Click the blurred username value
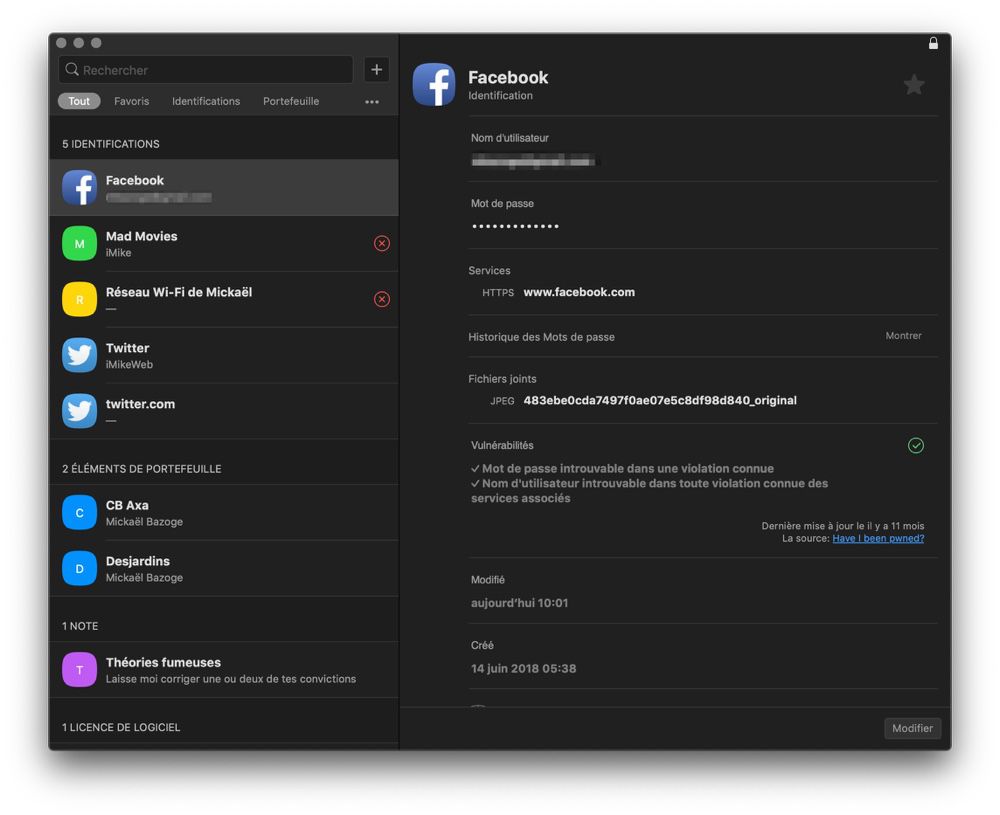Image resolution: width=1000 pixels, height=815 pixels. coord(533,161)
